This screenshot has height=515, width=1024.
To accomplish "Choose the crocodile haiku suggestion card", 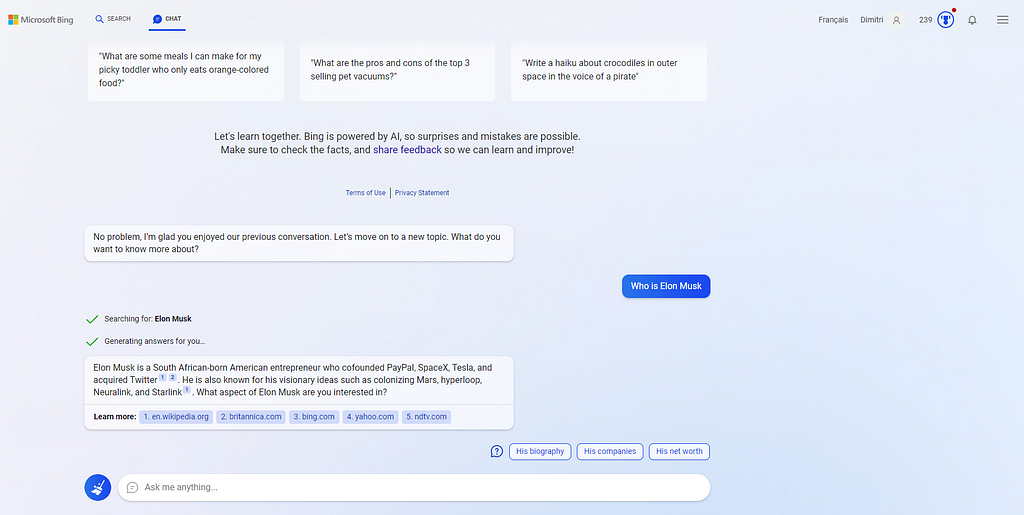I will point(609,70).
